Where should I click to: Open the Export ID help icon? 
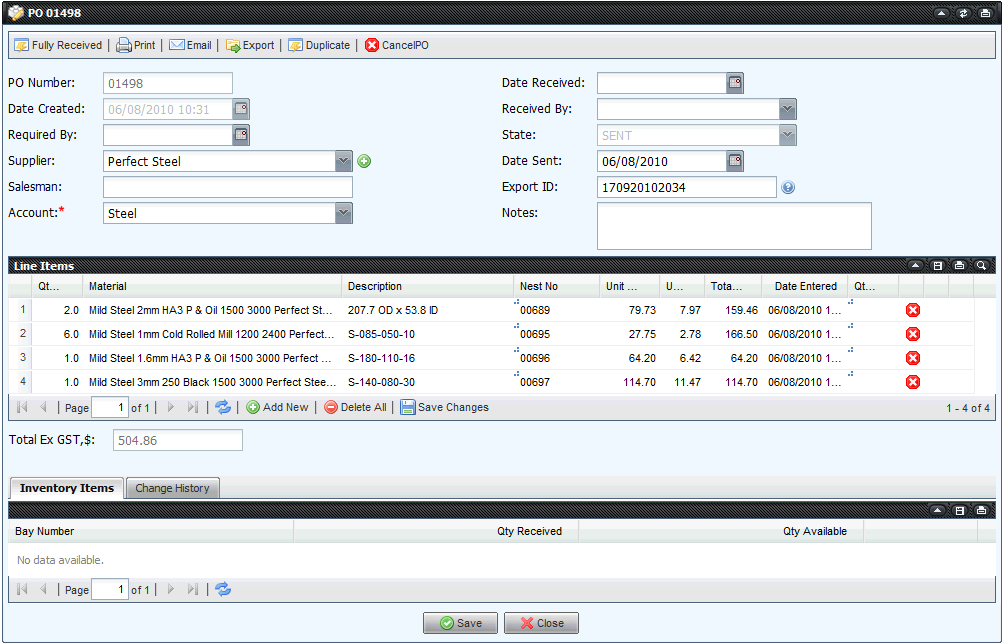(x=788, y=187)
